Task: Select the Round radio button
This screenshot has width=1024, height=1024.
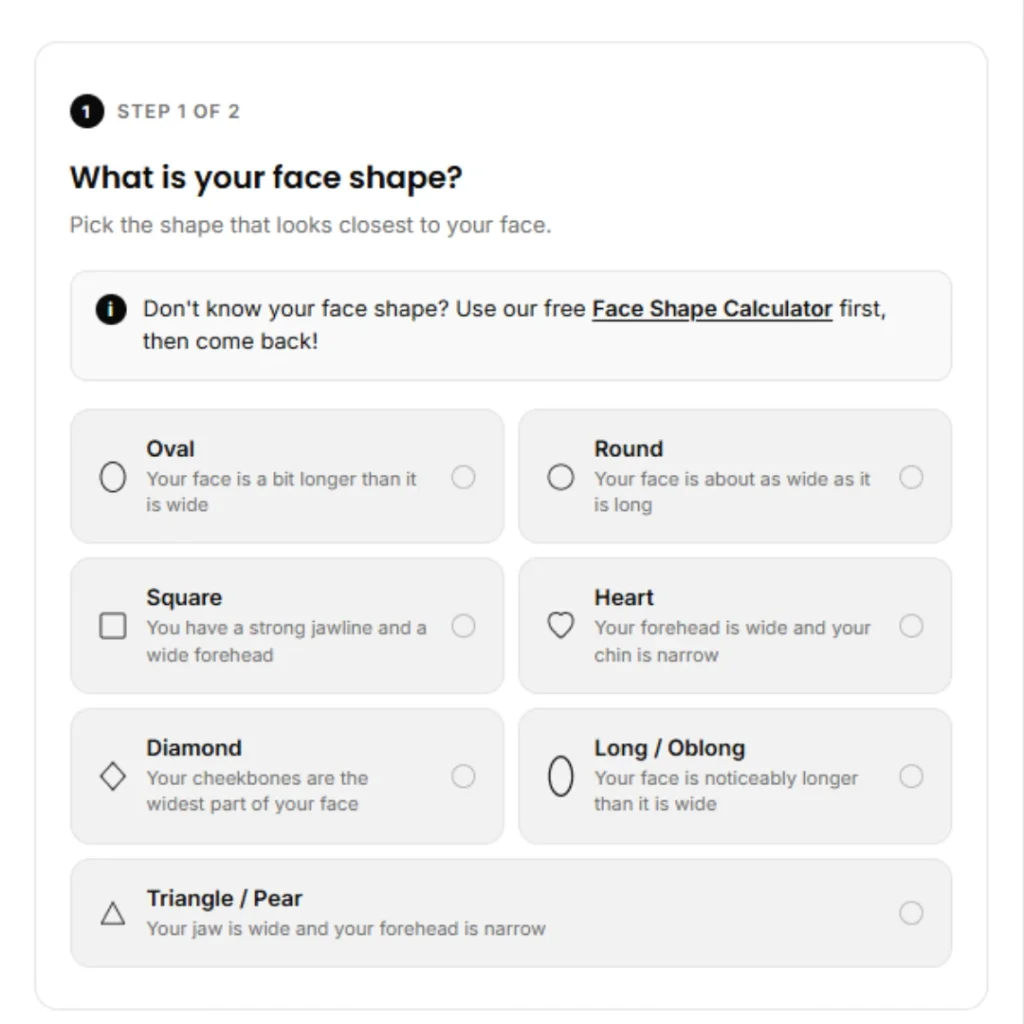Action: coord(911,477)
